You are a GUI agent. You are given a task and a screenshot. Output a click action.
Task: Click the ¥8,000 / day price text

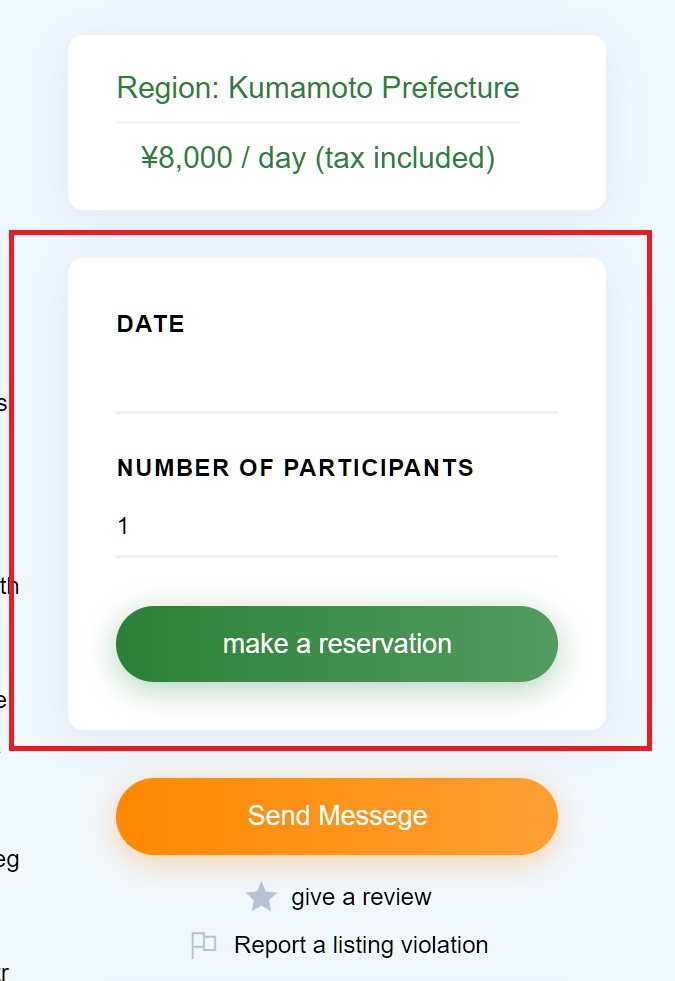point(223,158)
